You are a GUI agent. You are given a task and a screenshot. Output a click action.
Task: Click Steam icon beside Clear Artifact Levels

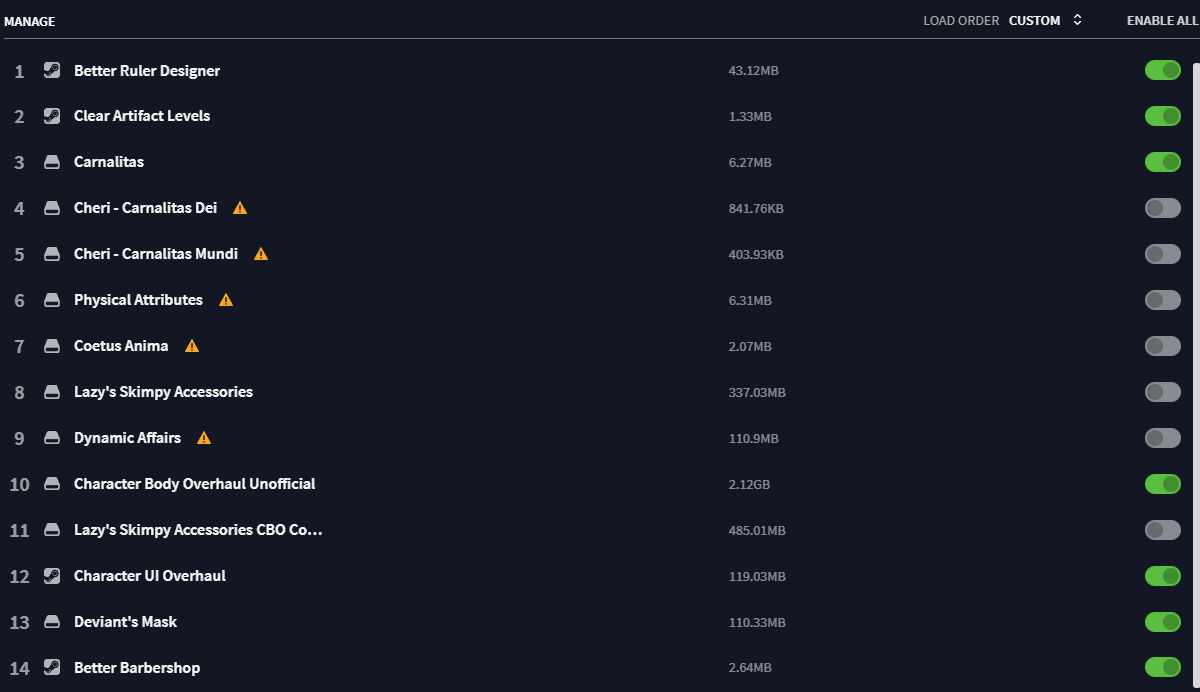click(52, 116)
